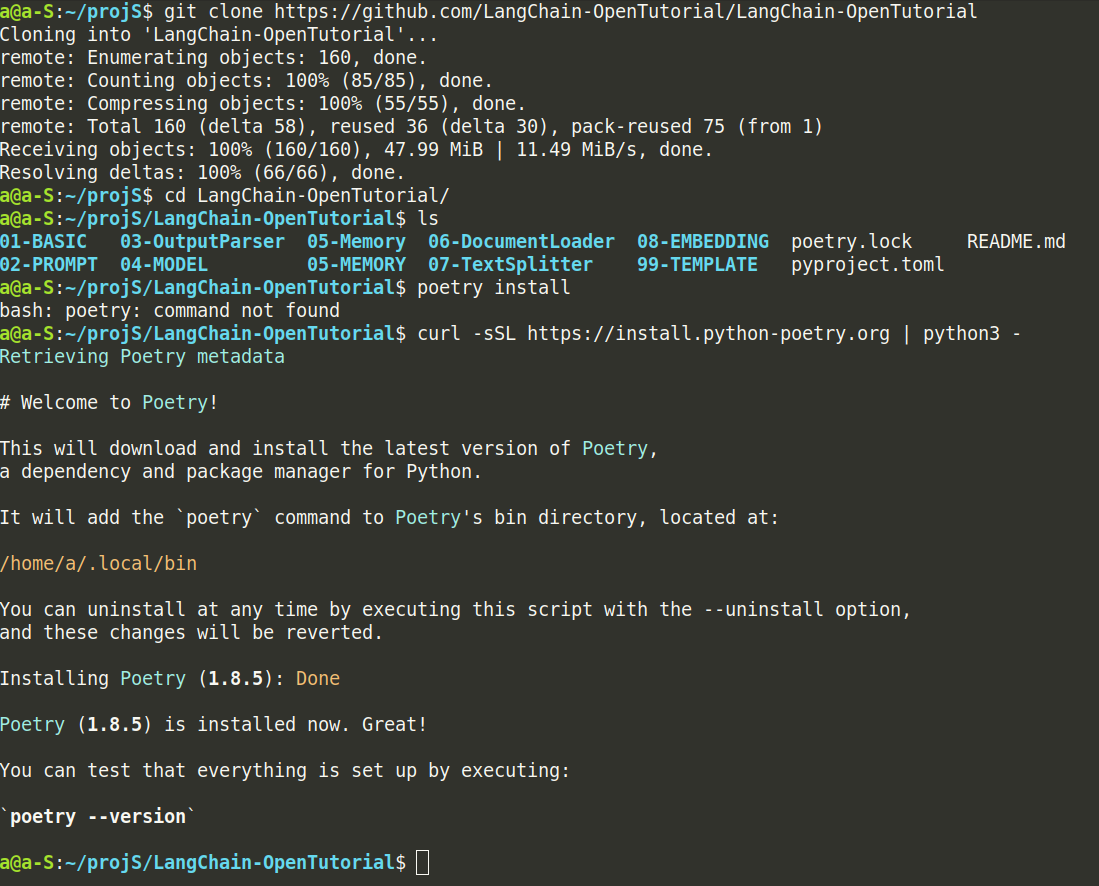
Task: Click the 'Enumerating objects: 160' line
Action: [213, 58]
